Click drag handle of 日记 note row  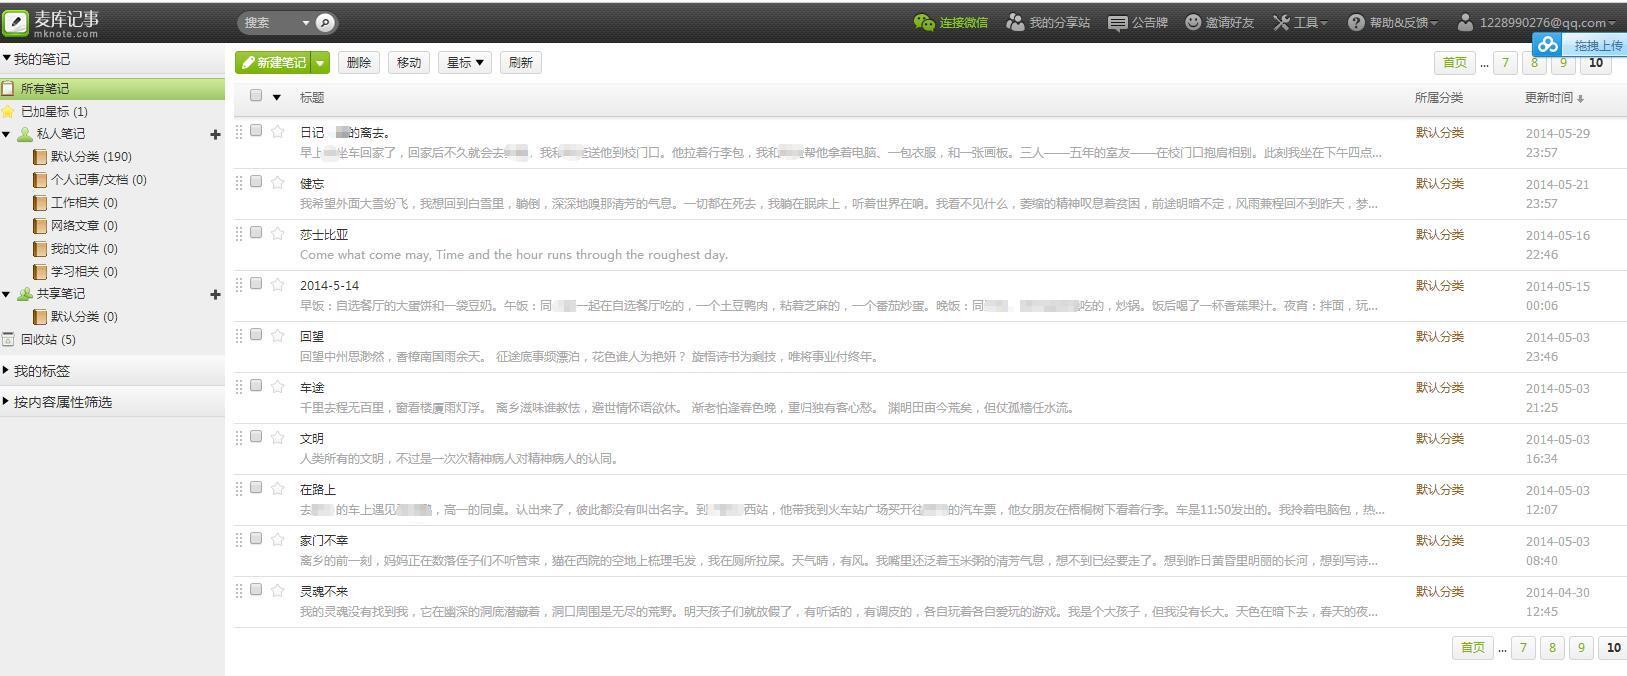239,131
